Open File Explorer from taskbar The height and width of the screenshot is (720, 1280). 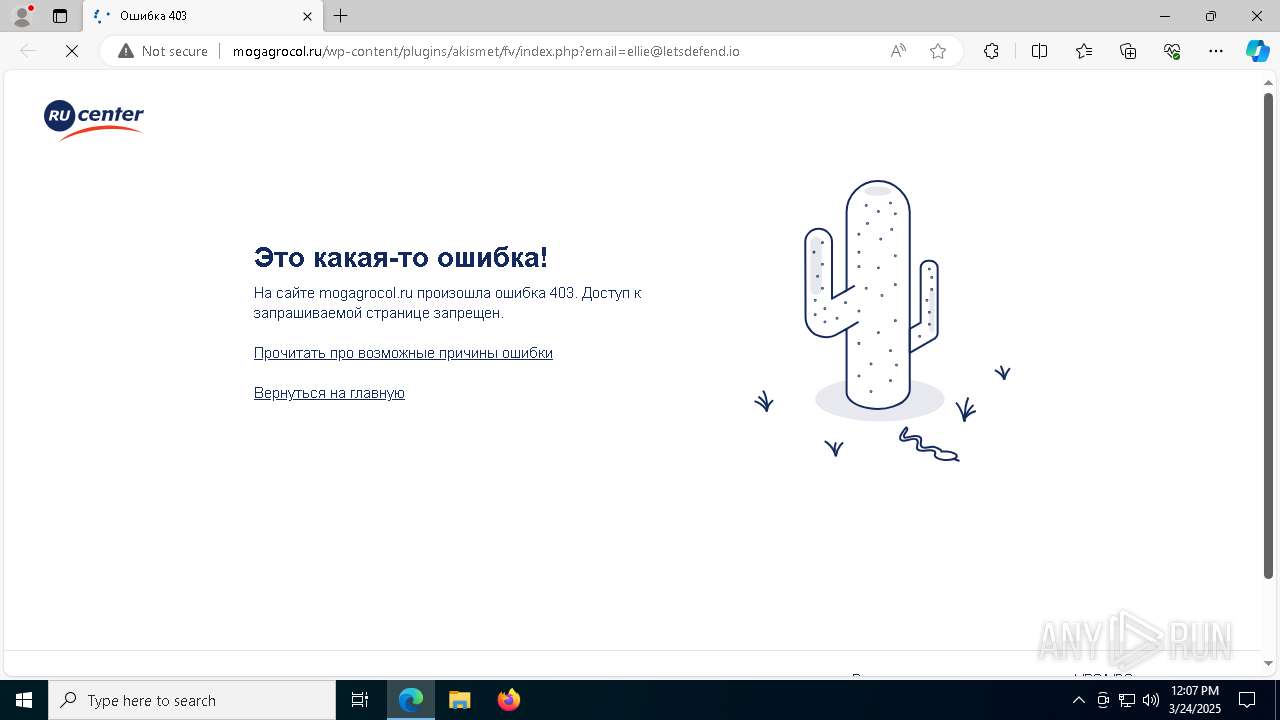click(459, 700)
